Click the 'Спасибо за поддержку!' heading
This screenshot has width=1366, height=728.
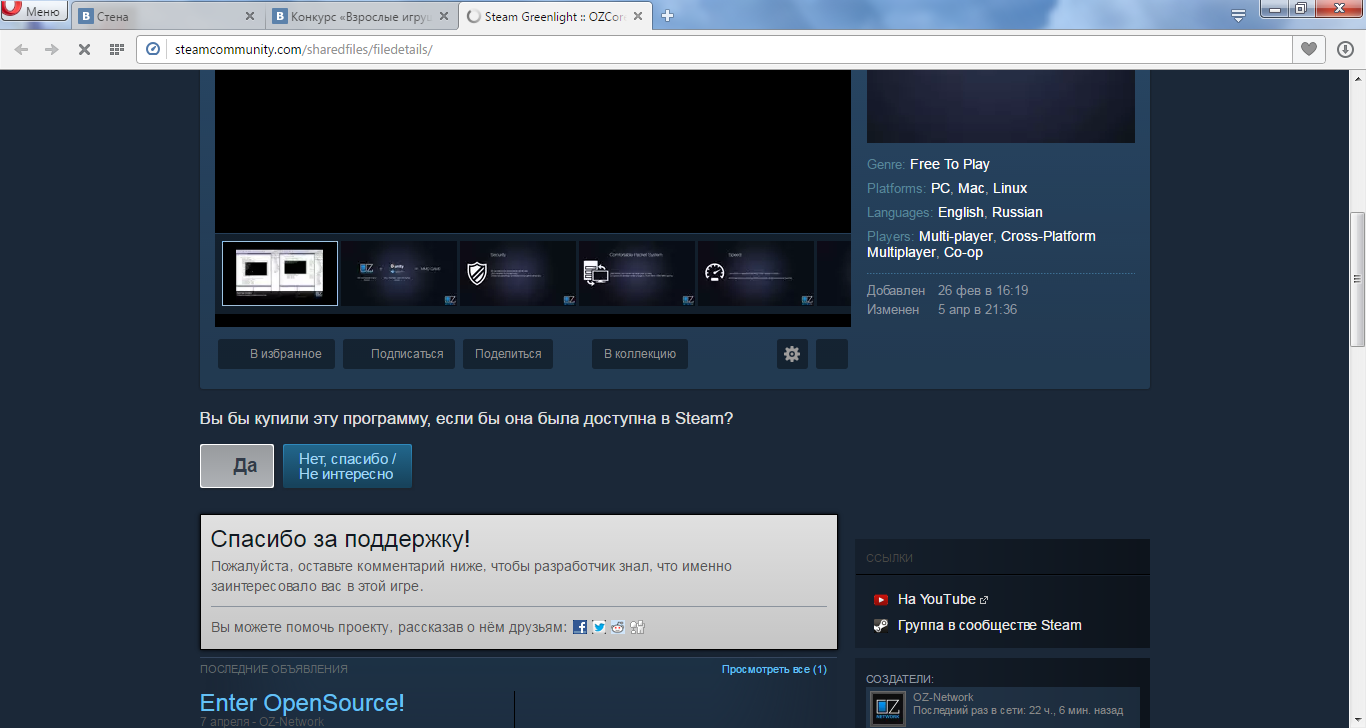point(341,539)
